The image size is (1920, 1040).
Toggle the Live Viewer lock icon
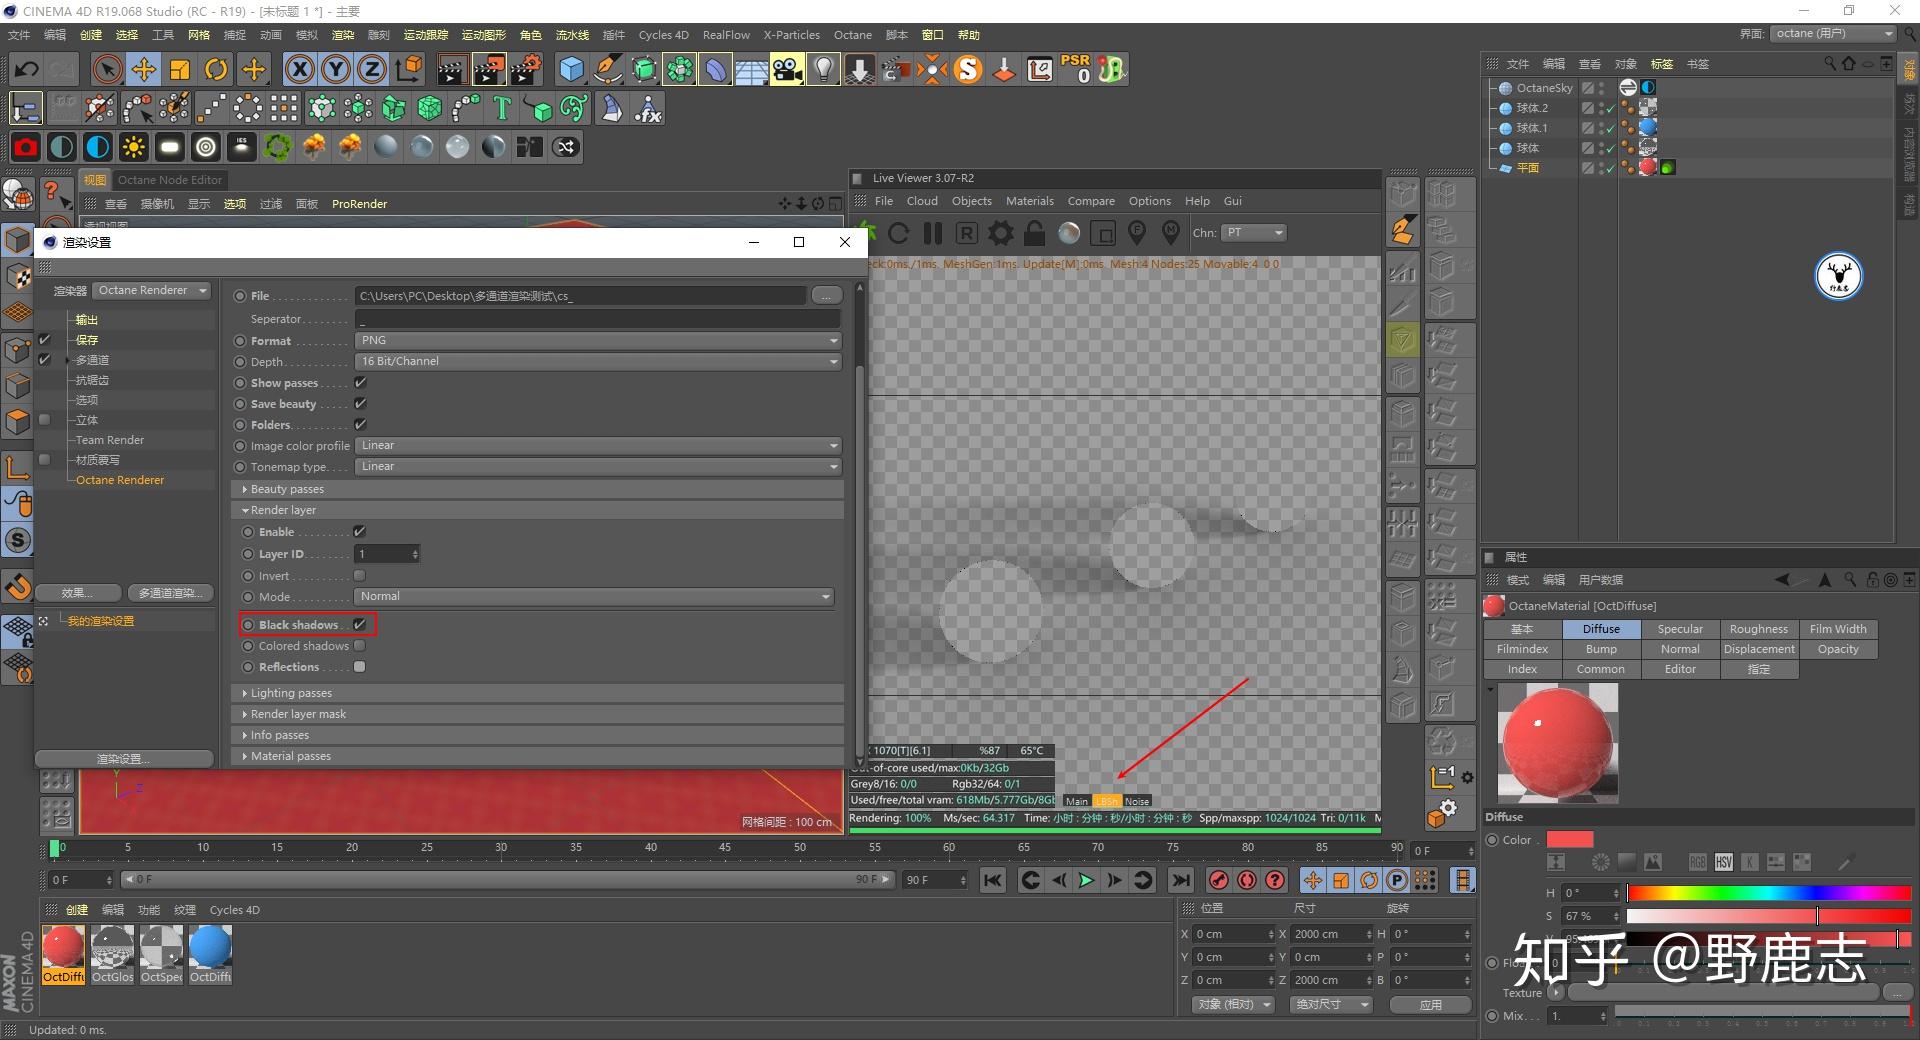[1034, 234]
